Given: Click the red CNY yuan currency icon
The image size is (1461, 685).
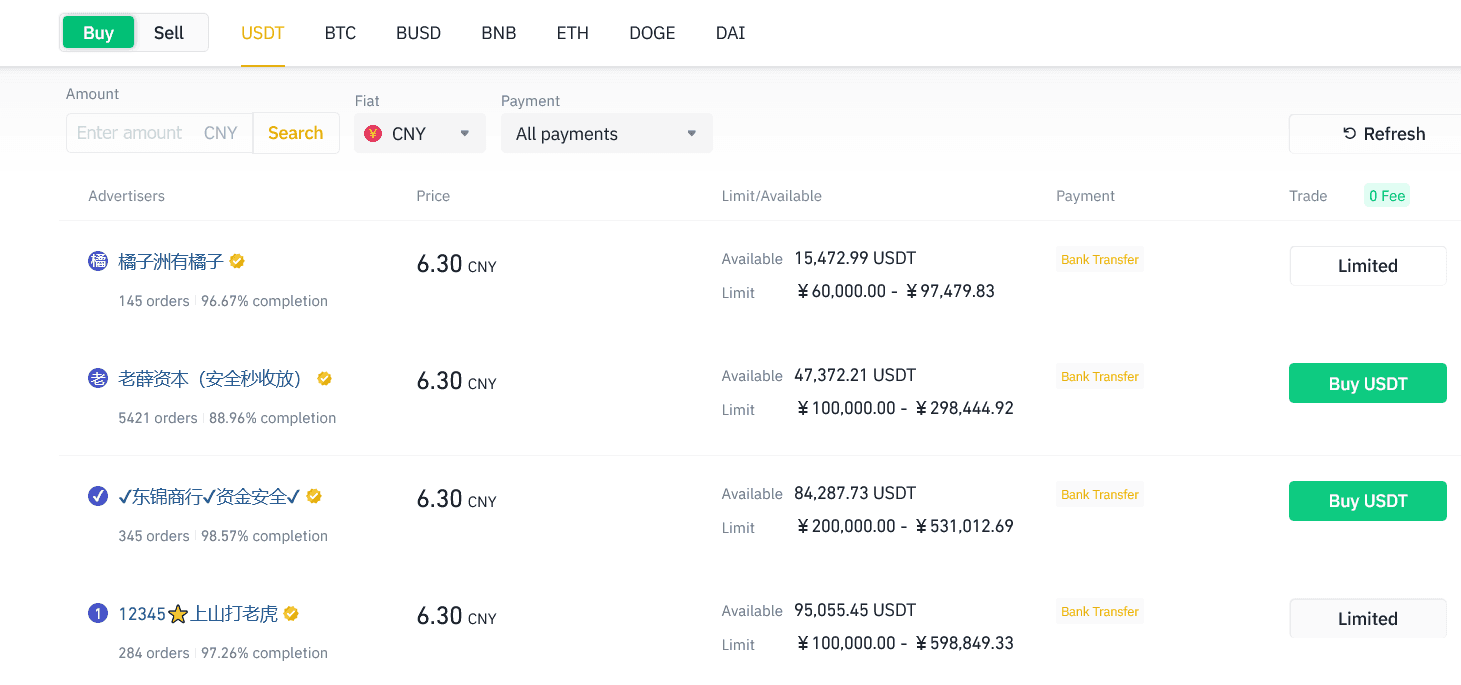Looking at the screenshot, I should click(x=373, y=134).
